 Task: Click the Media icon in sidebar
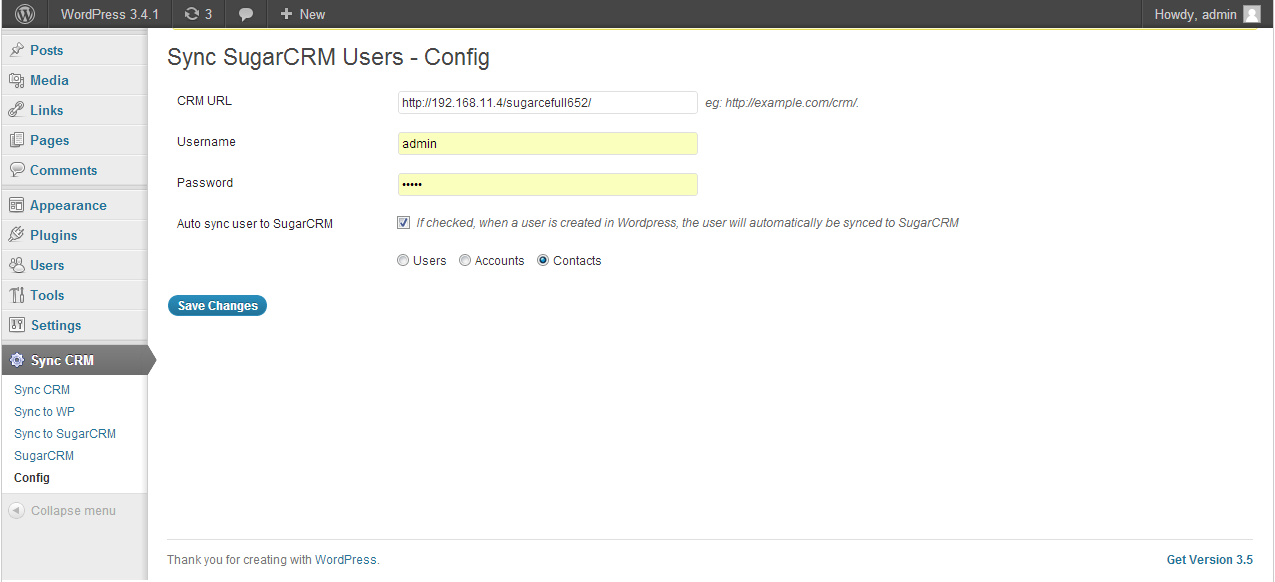pos(16,80)
